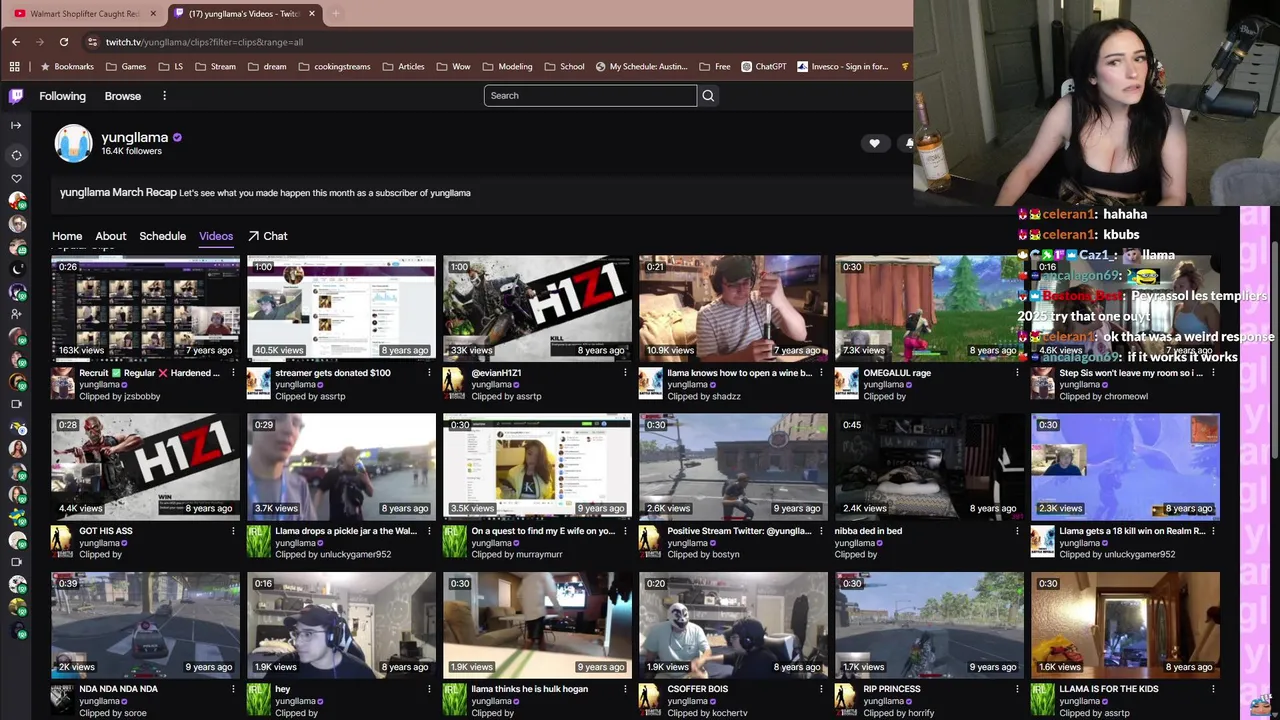Open the dream bookmark folder
The width and height of the screenshot is (1280, 720).
pos(266,67)
